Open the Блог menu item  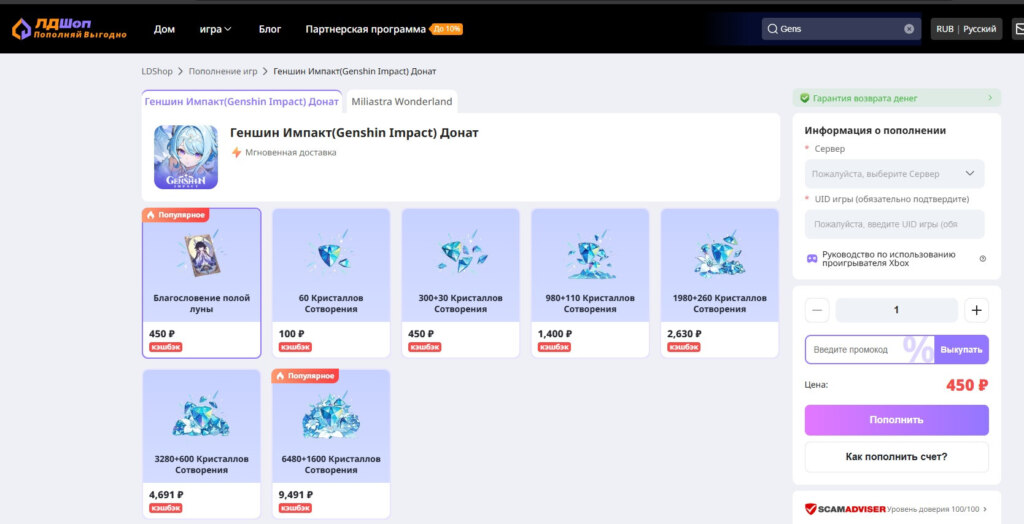point(270,29)
